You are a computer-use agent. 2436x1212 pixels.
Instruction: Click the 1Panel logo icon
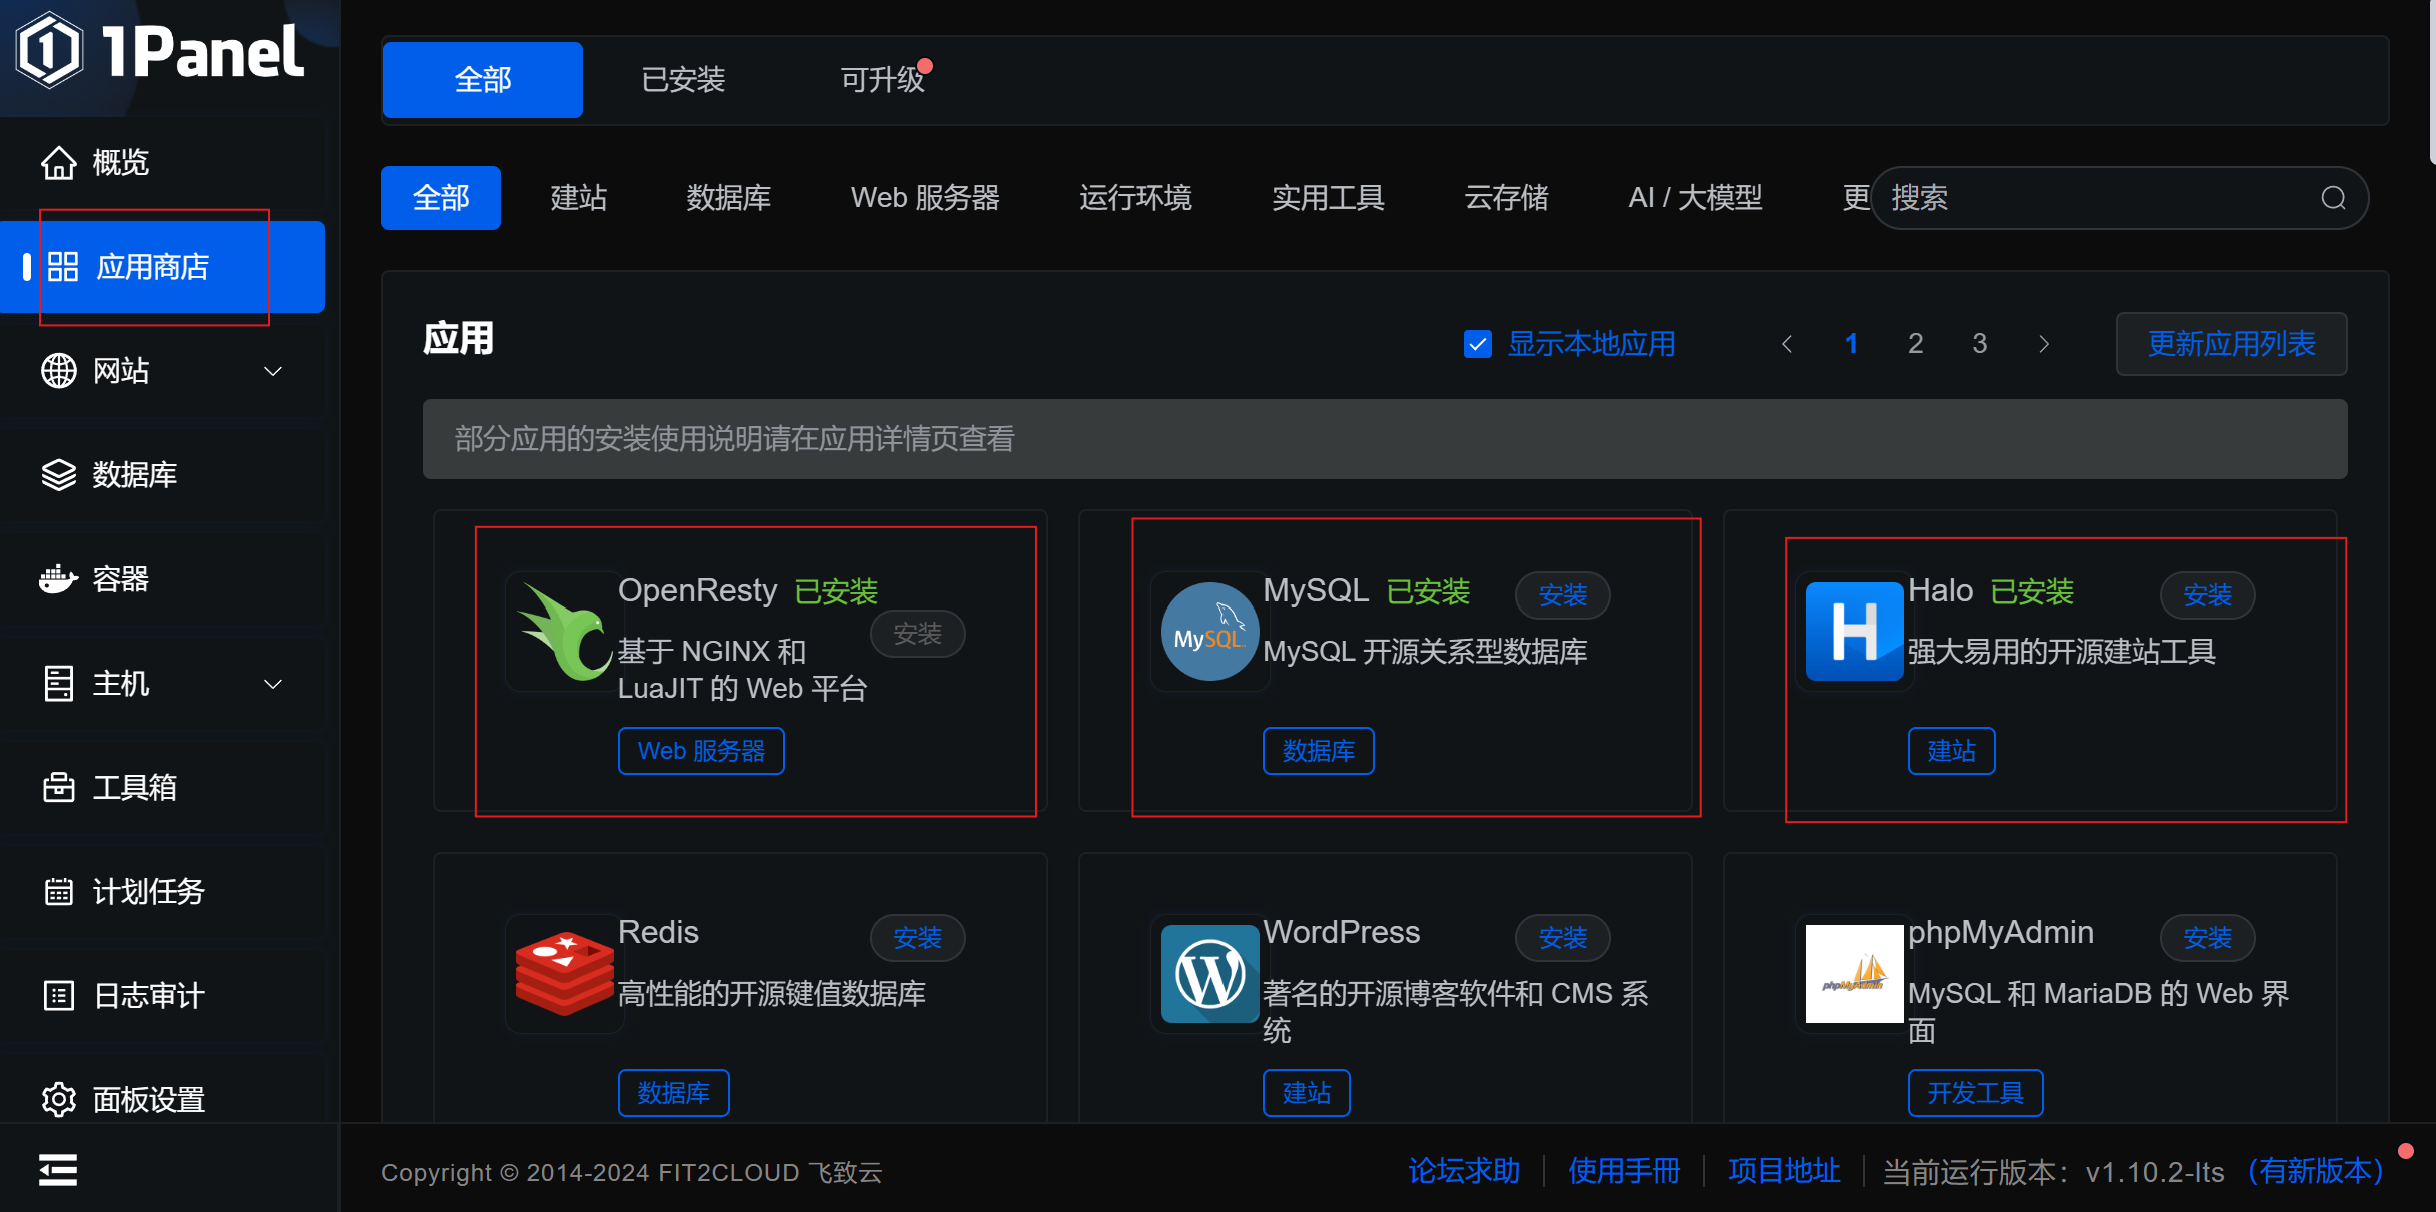(x=48, y=50)
